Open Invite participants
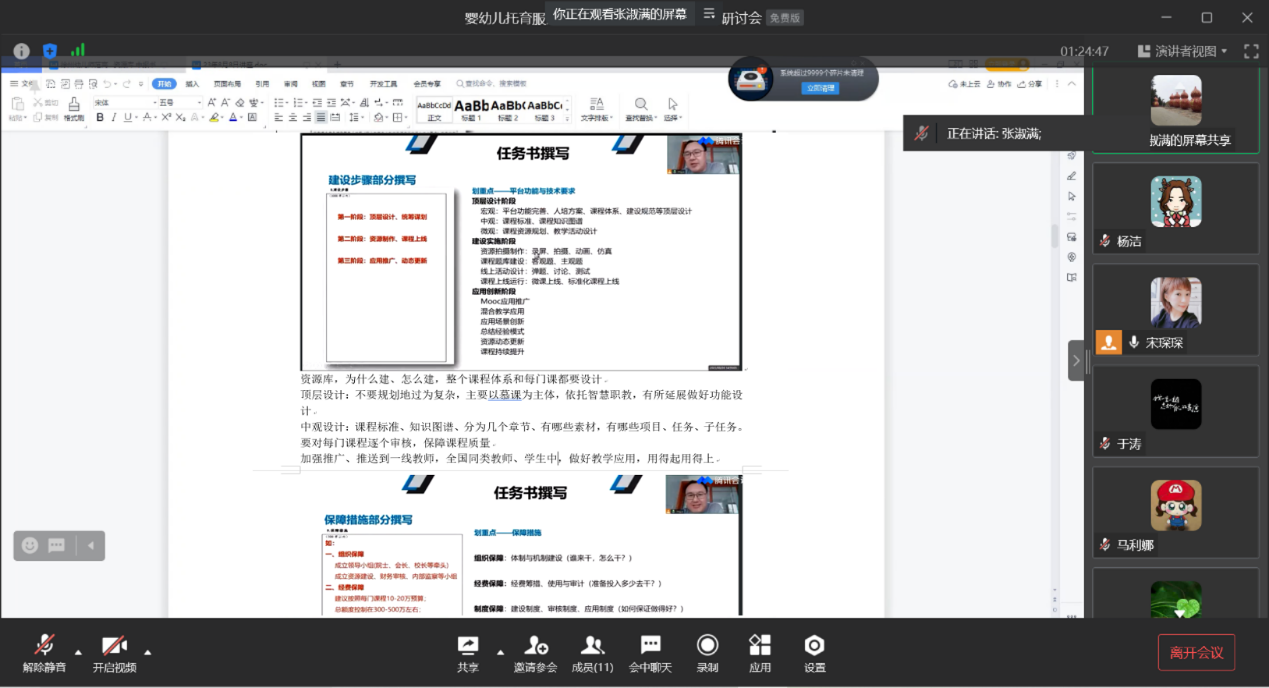1269x688 pixels. tap(535, 652)
